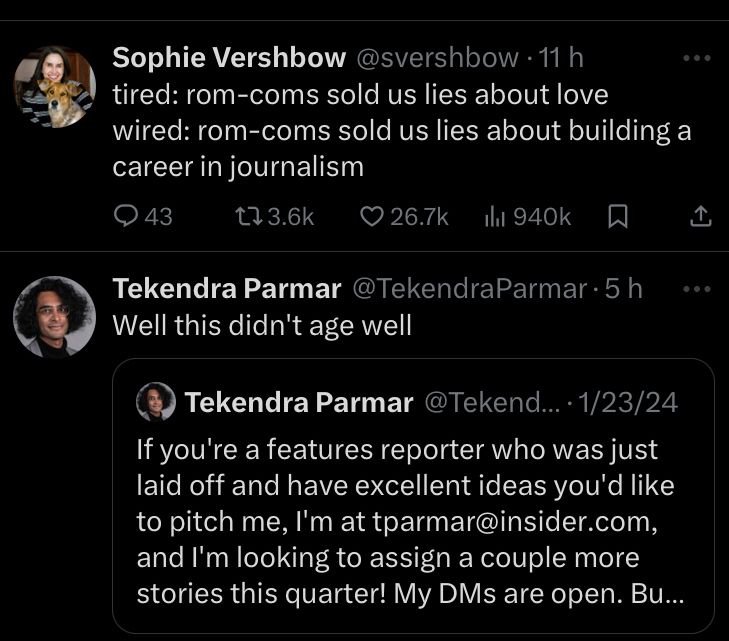The image size is (729, 641).
Task: Open the quoted tweet about features reporters
Action: tap(411, 520)
